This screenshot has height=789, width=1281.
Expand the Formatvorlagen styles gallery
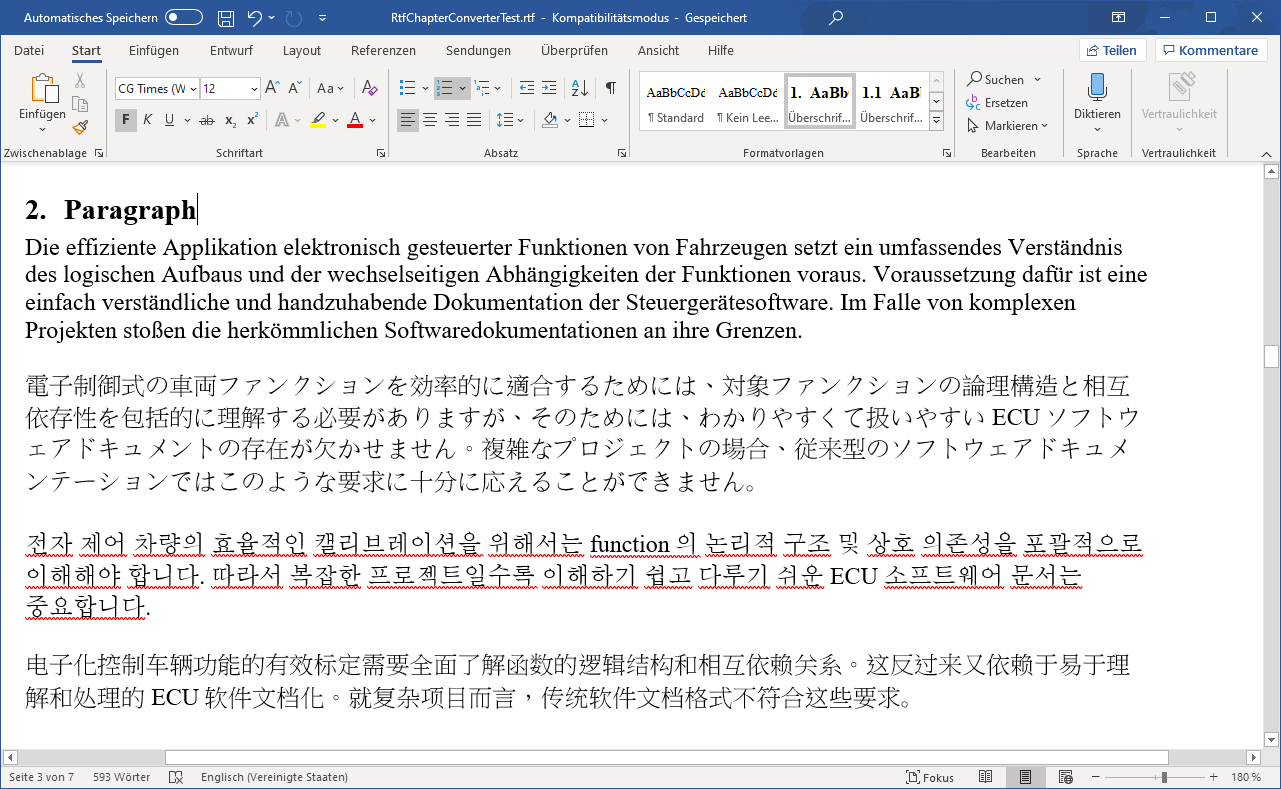pyautogui.click(x=937, y=121)
